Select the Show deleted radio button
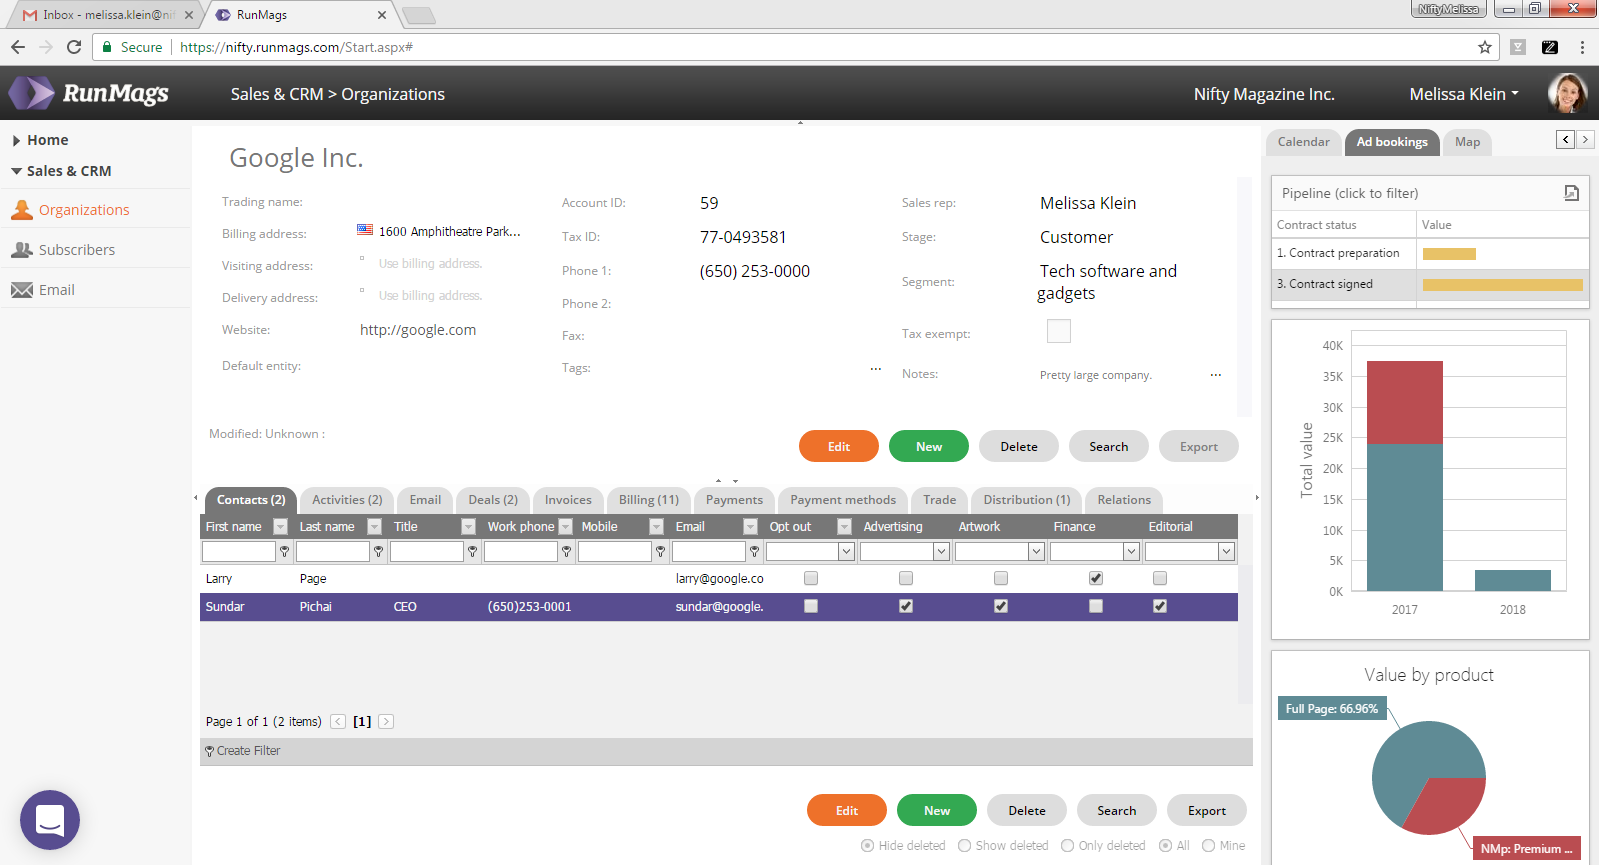The width and height of the screenshot is (1599, 865). (964, 846)
